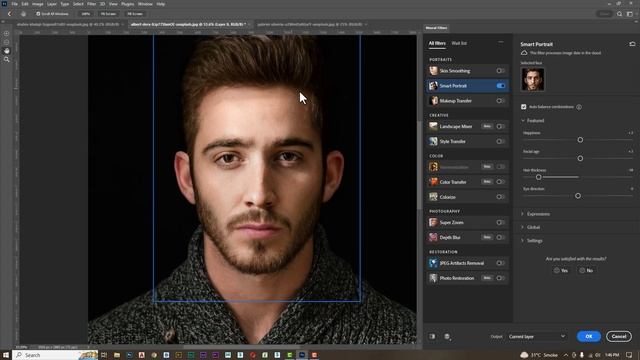The image size is (640, 360).
Task: Expand the Global section
Action: click(x=523, y=227)
